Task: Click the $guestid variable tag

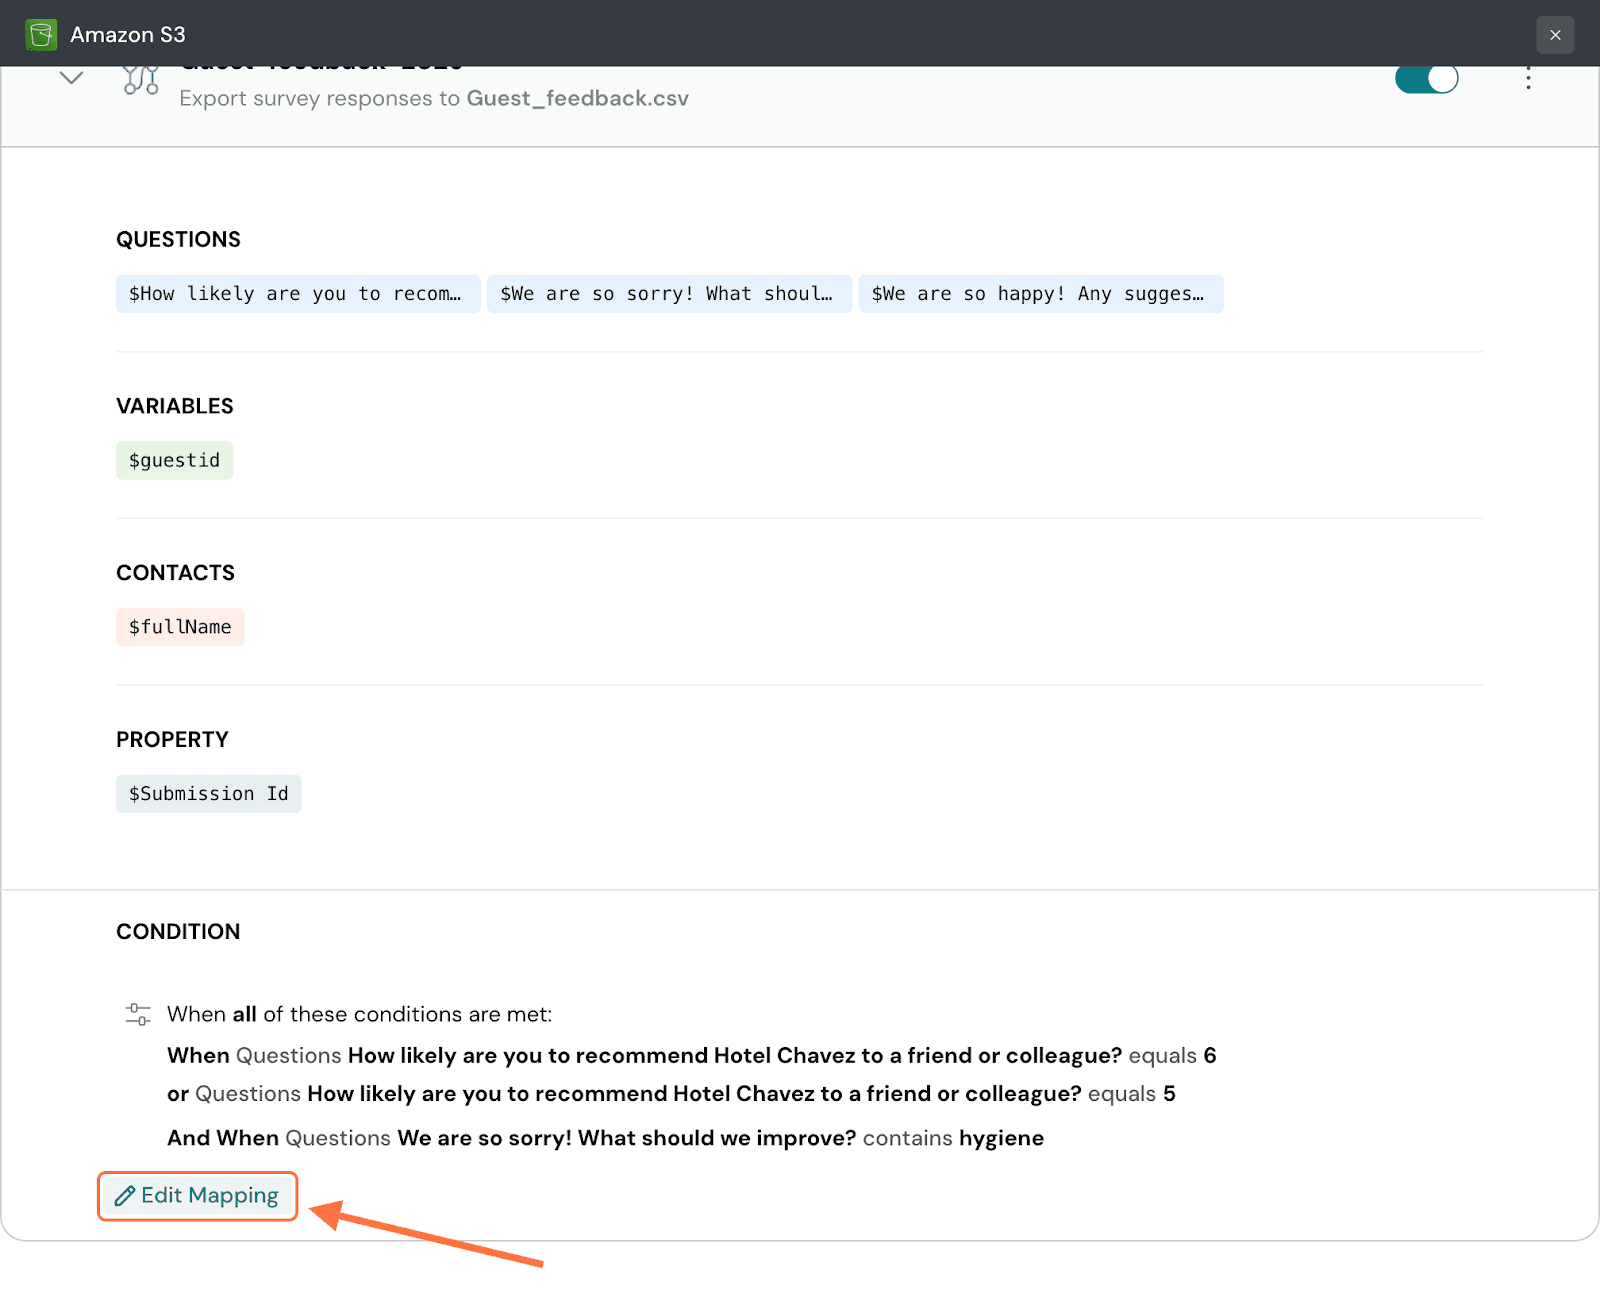Action: click(174, 461)
